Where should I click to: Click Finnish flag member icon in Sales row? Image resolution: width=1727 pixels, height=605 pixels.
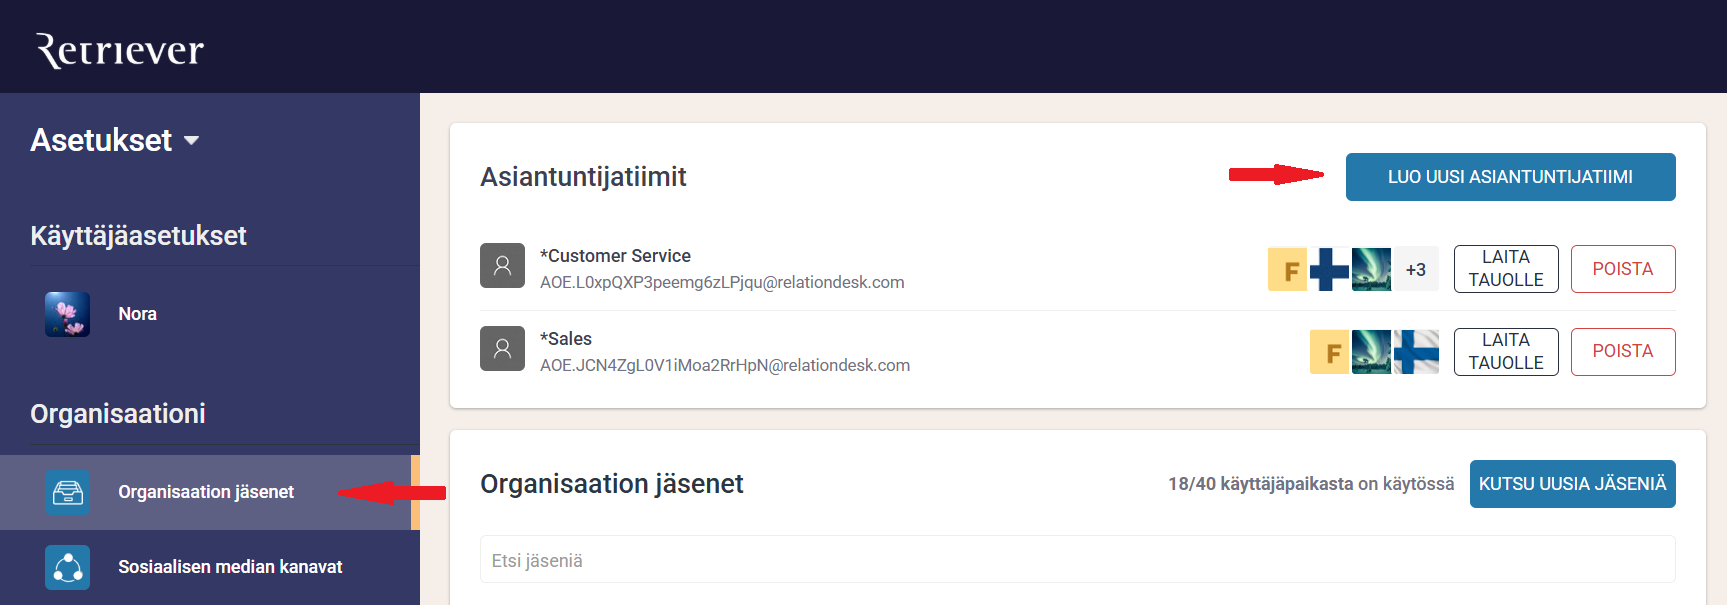pyautogui.click(x=1416, y=352)
